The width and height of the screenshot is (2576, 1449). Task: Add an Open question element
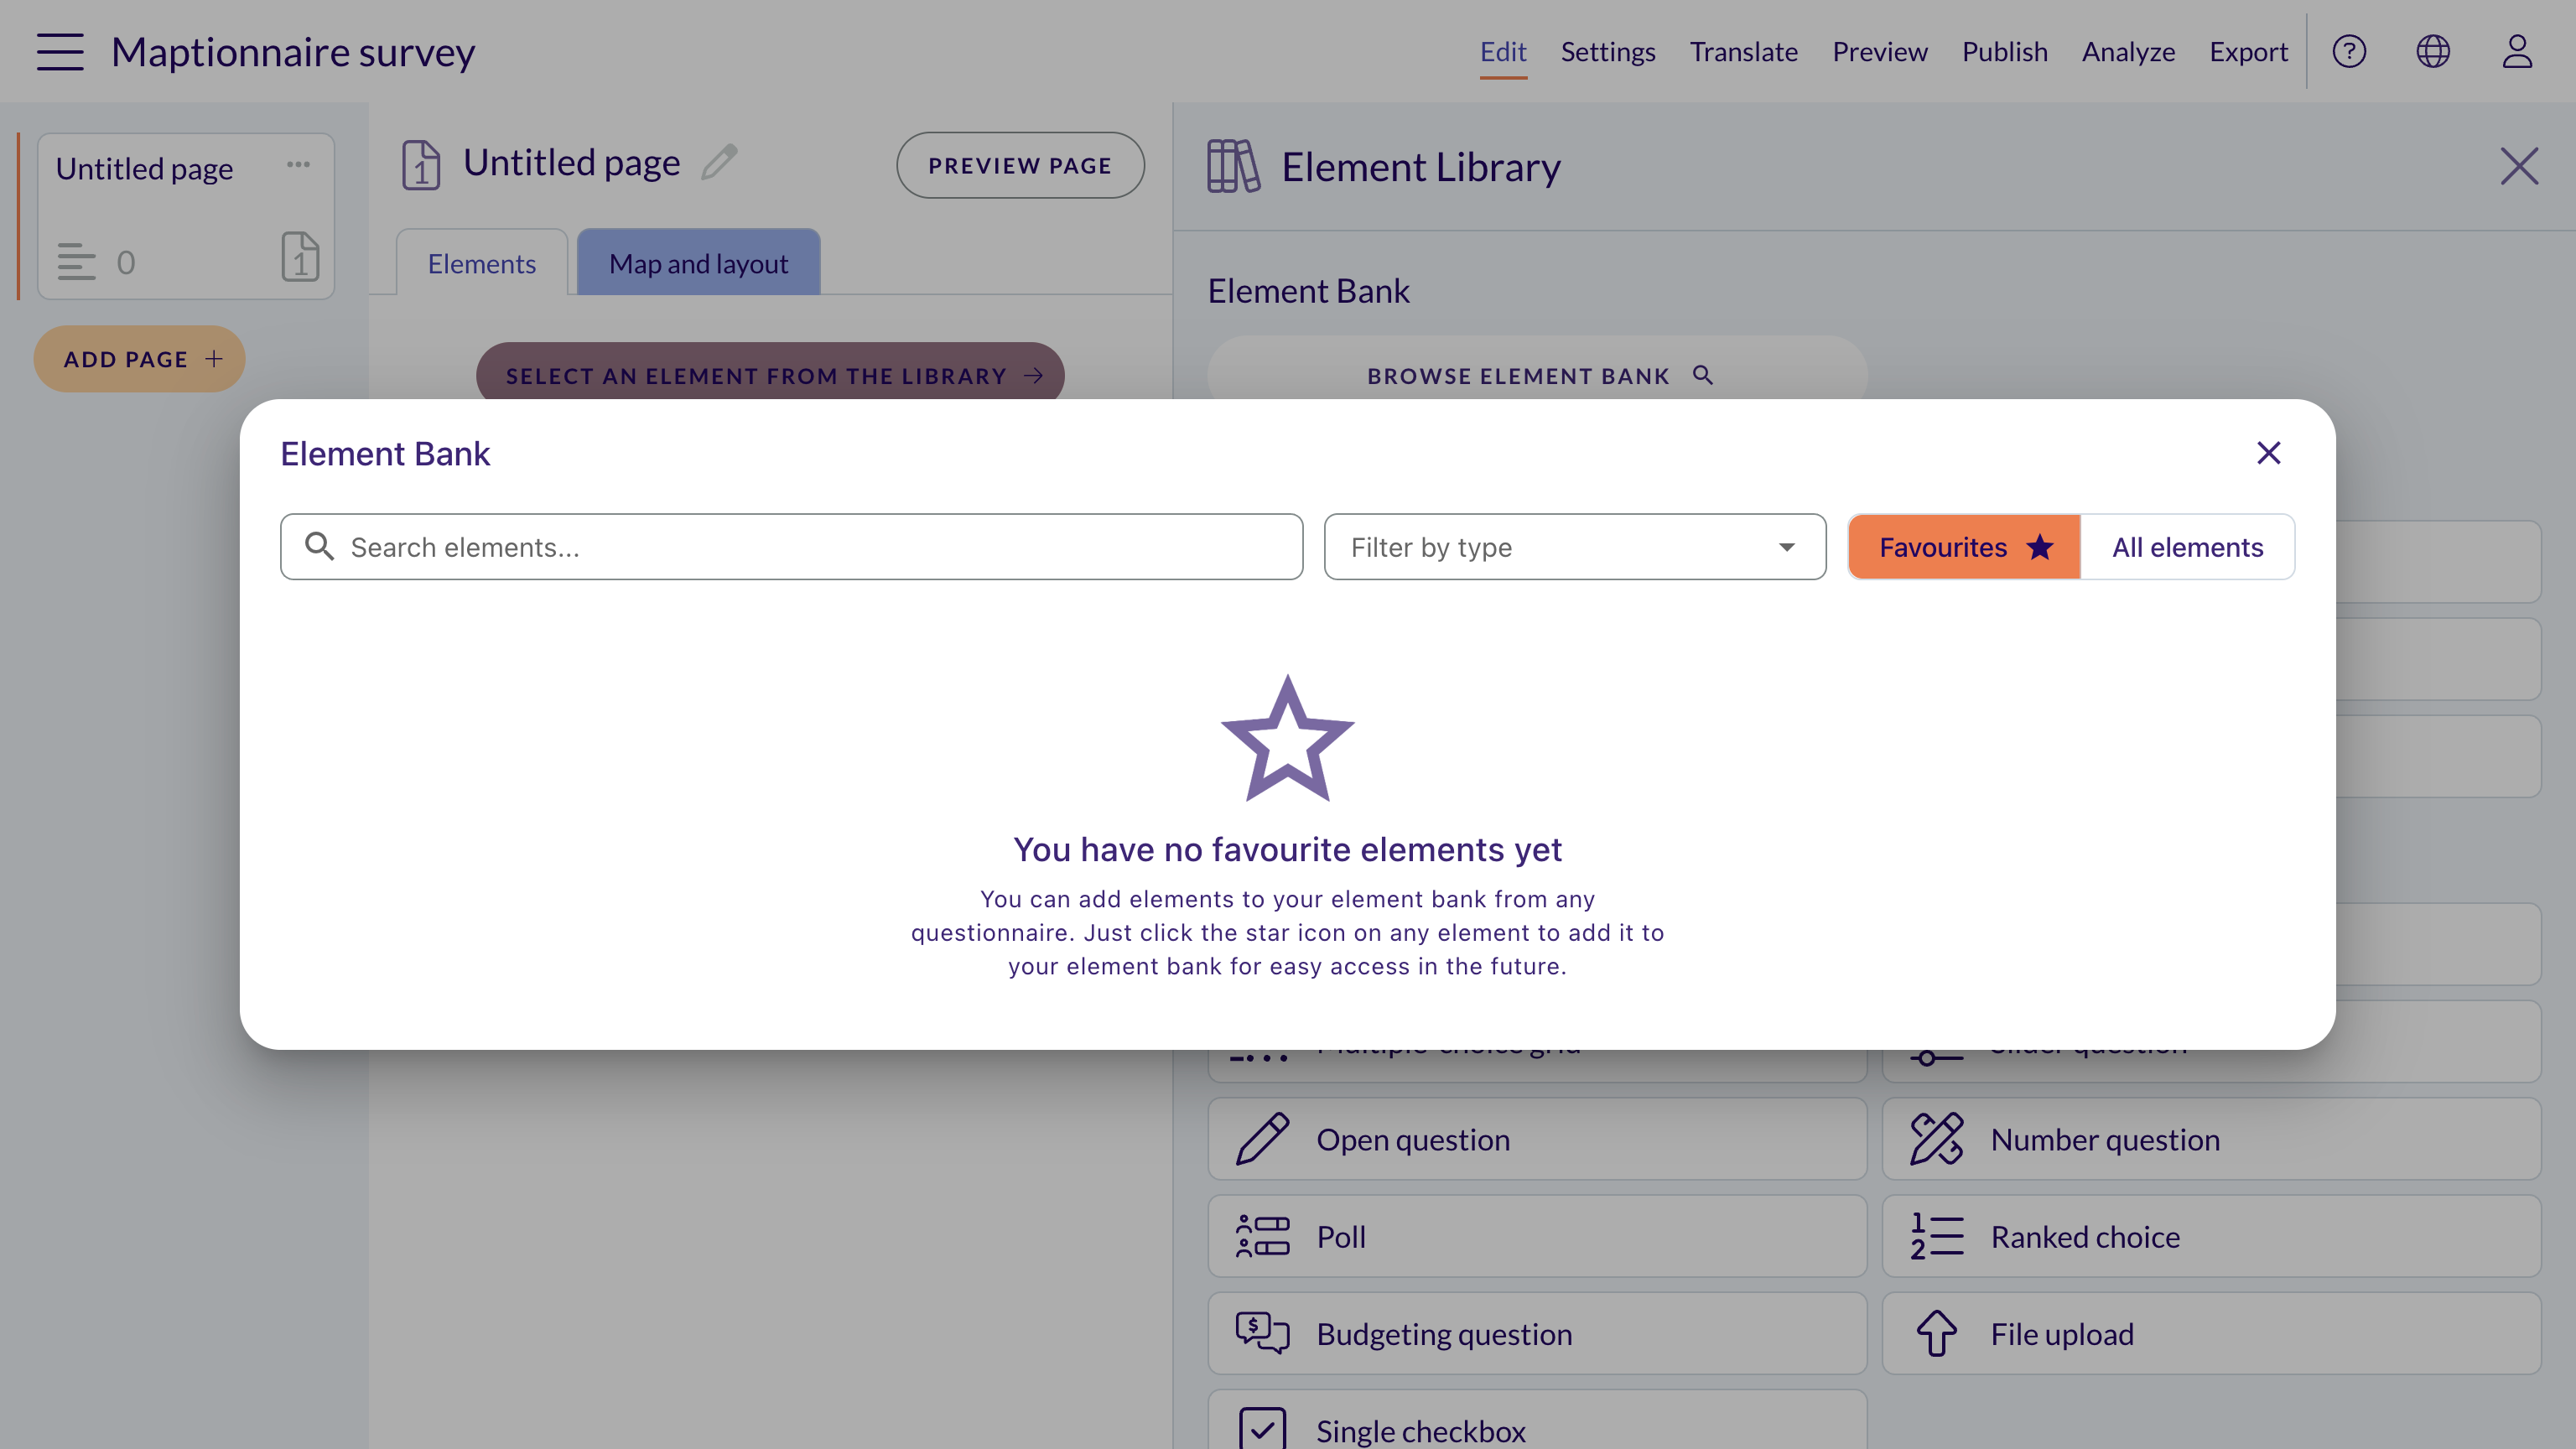coord(1537,1139)
